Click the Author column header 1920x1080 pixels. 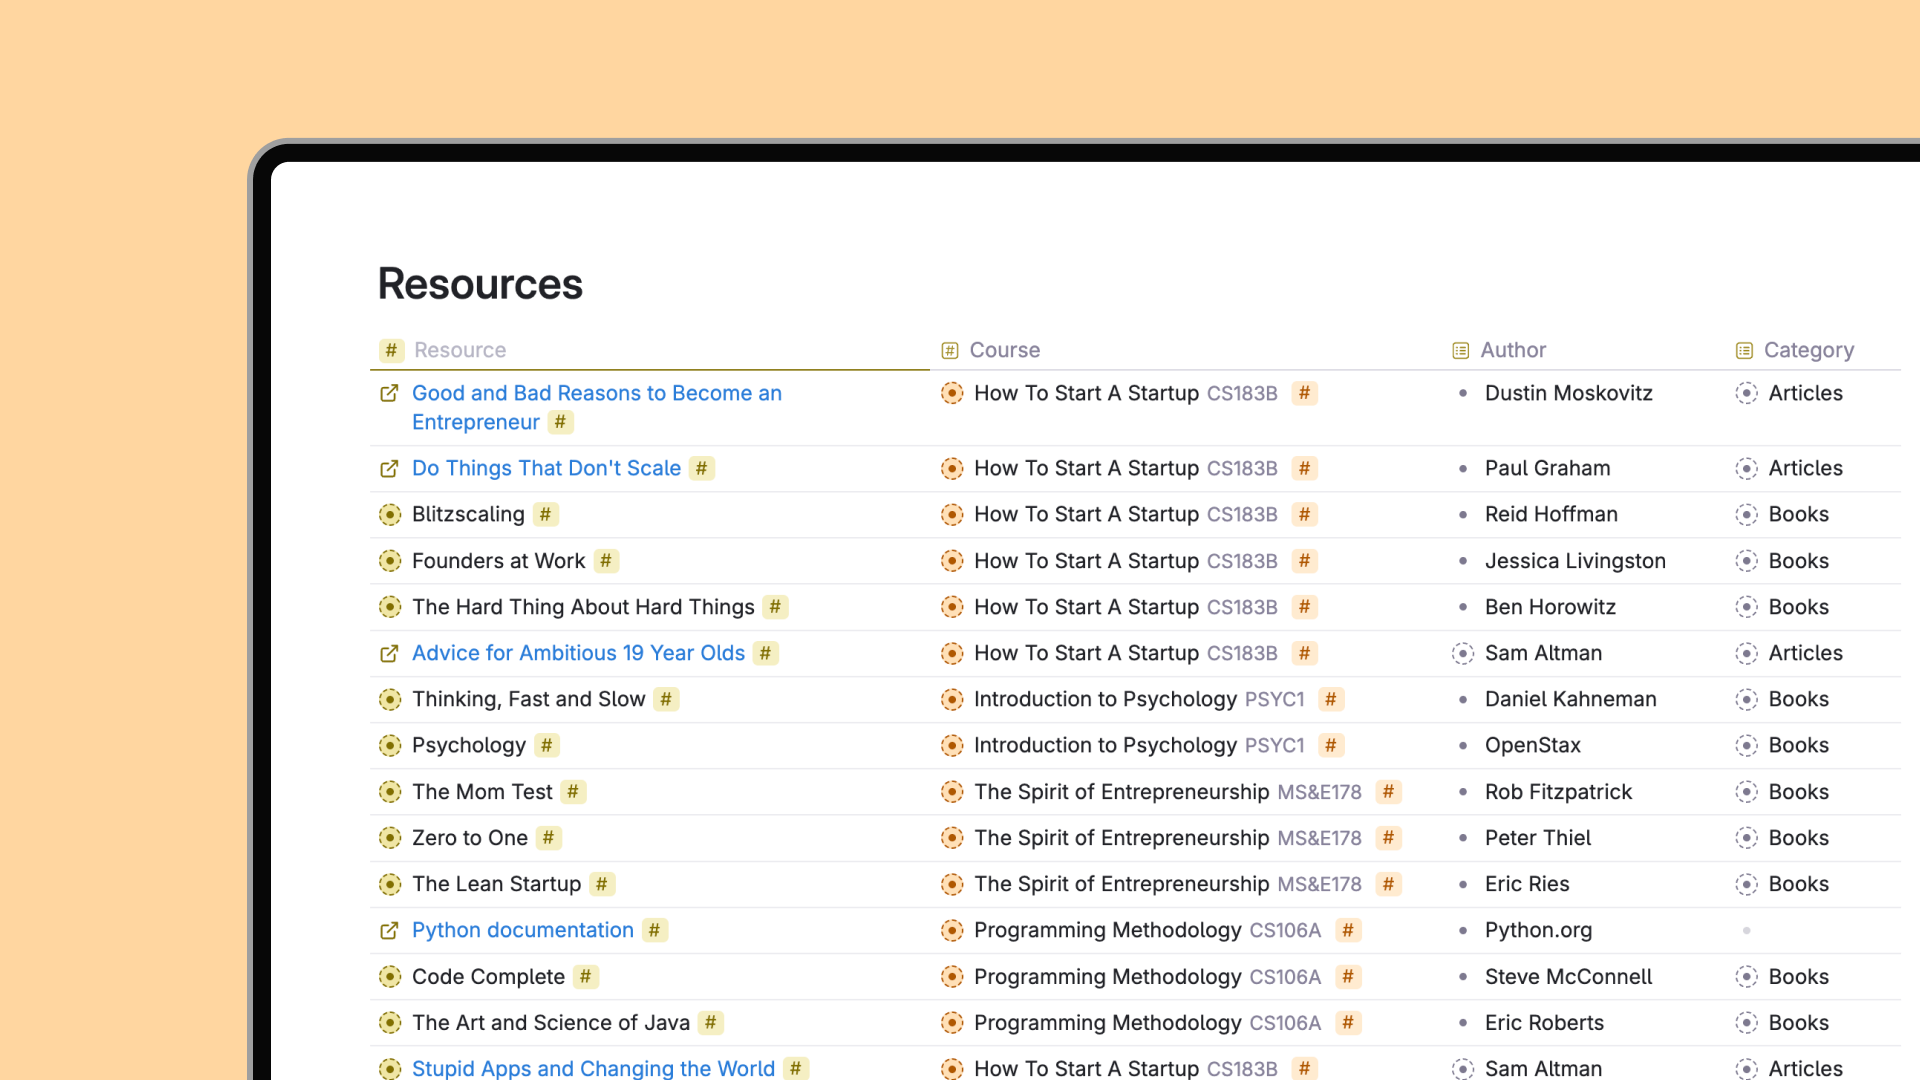(1513, 351)
